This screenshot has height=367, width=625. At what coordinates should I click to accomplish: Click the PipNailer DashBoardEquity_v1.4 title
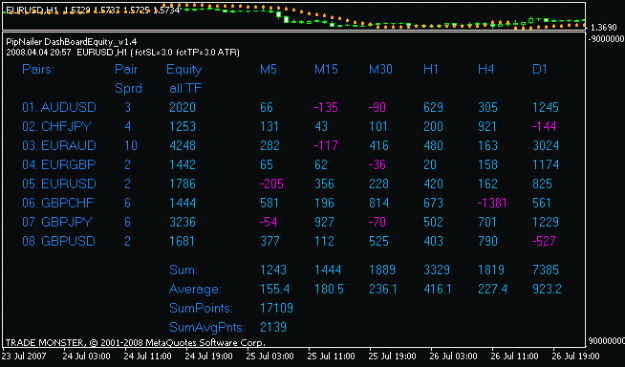[x=72, y=42]
